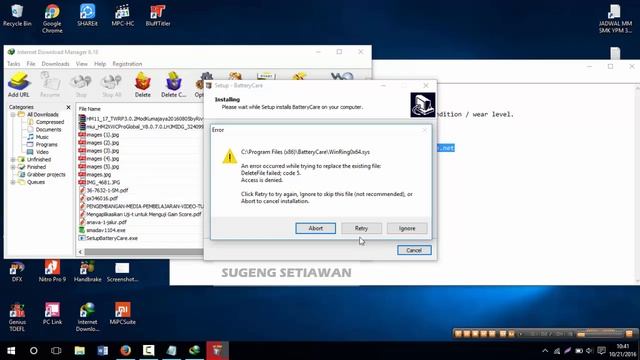The height and width of the screenshot is (360, 640).
Task: Open Nitro Pro 9 desktop icon
Action: click(x=52, y=272)
